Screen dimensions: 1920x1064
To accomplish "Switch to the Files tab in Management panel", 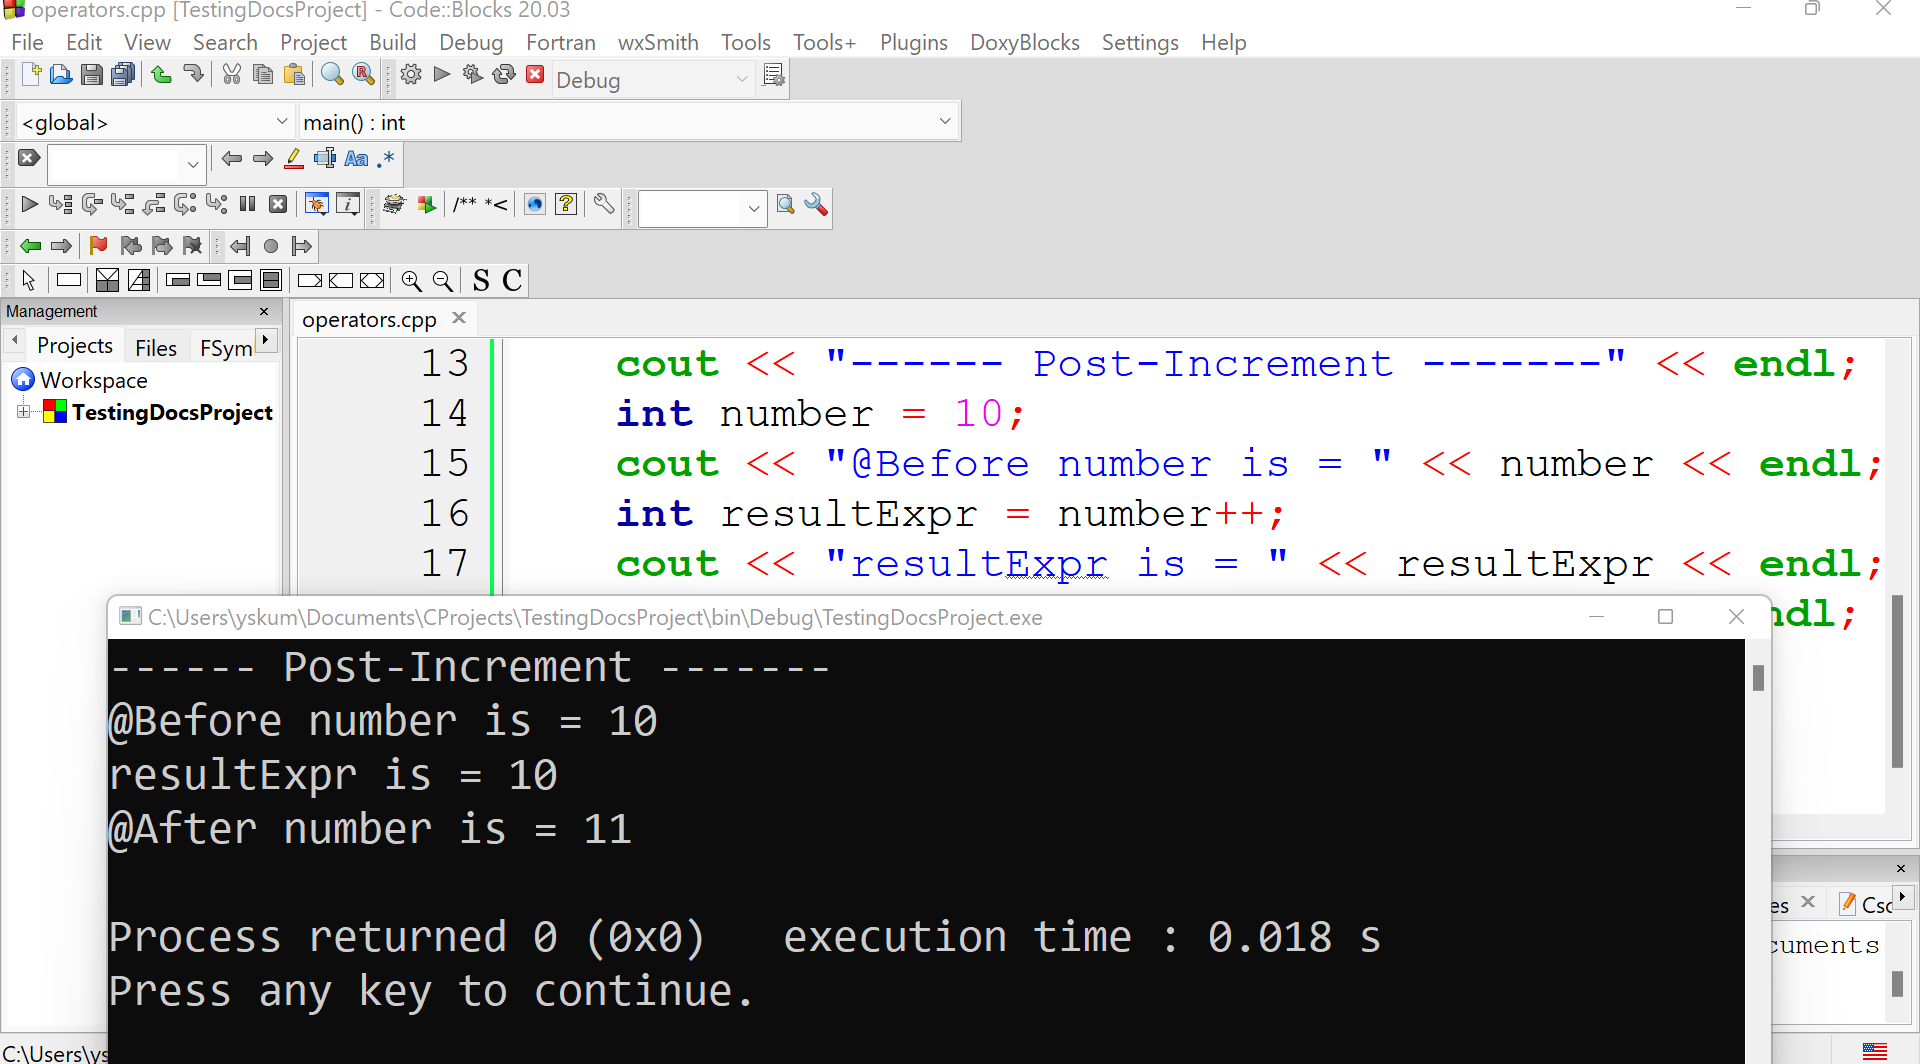I will click(156, 347).
